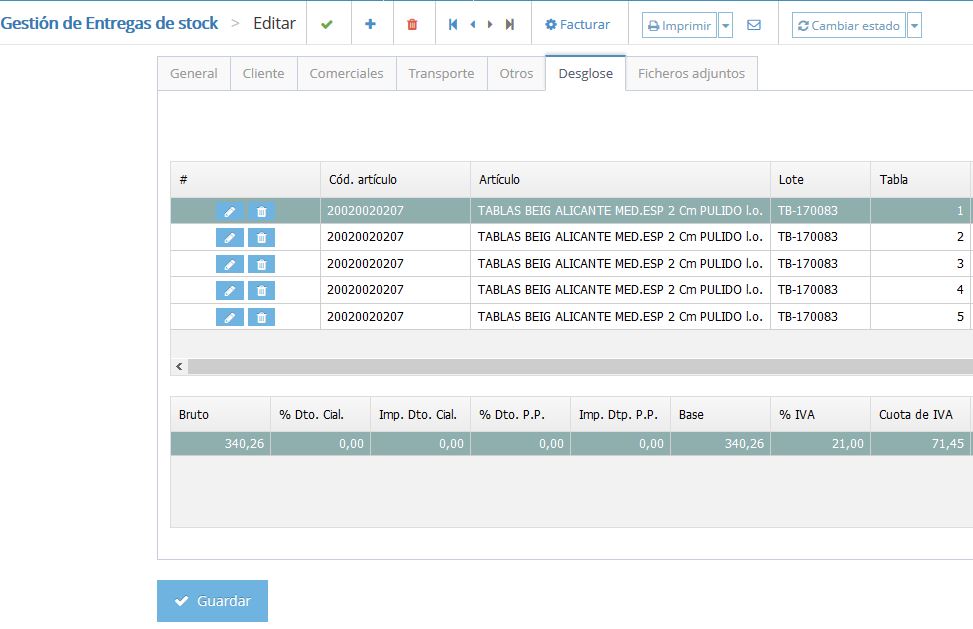Open the Transporte tab
The image size is (973, 629).
[x=441, y=73]
